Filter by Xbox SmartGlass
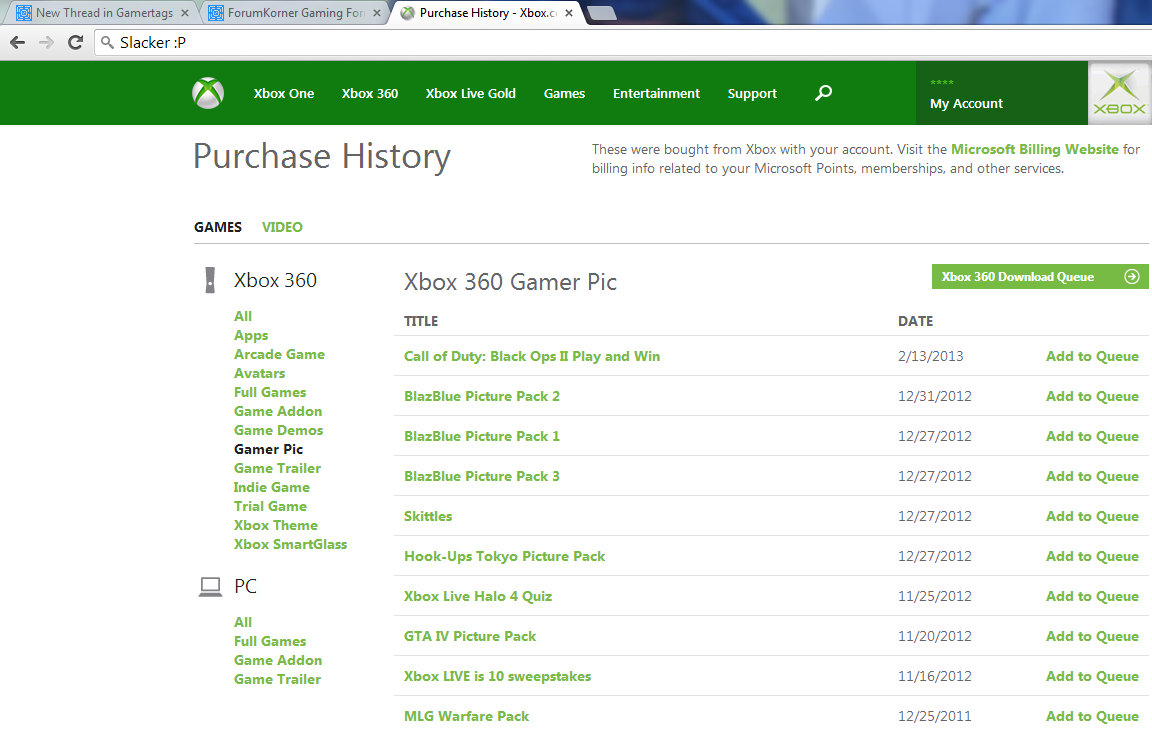The width and height of the screenshot is (1152, 733). click(290, 544)
